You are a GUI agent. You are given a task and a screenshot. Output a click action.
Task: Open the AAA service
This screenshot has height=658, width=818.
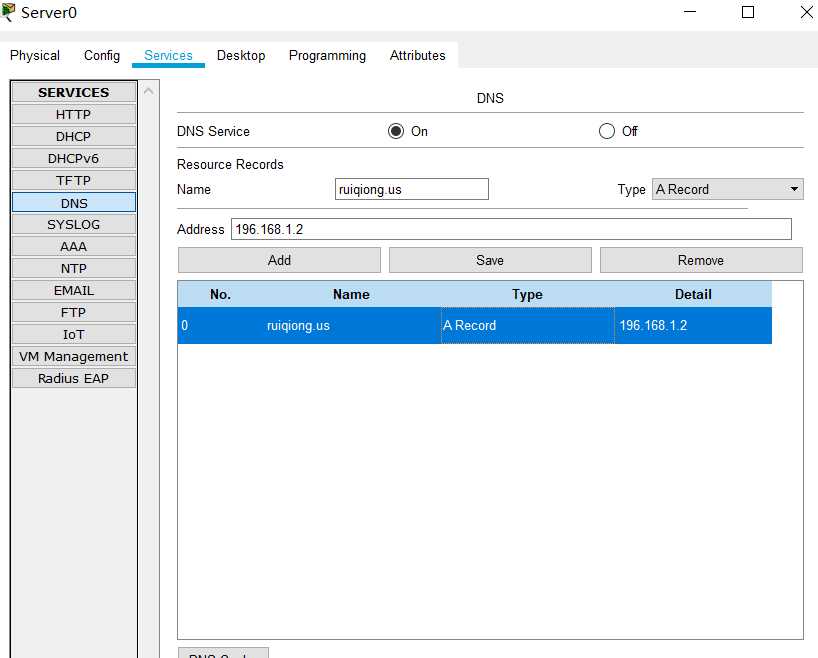(x=74, y=246)
